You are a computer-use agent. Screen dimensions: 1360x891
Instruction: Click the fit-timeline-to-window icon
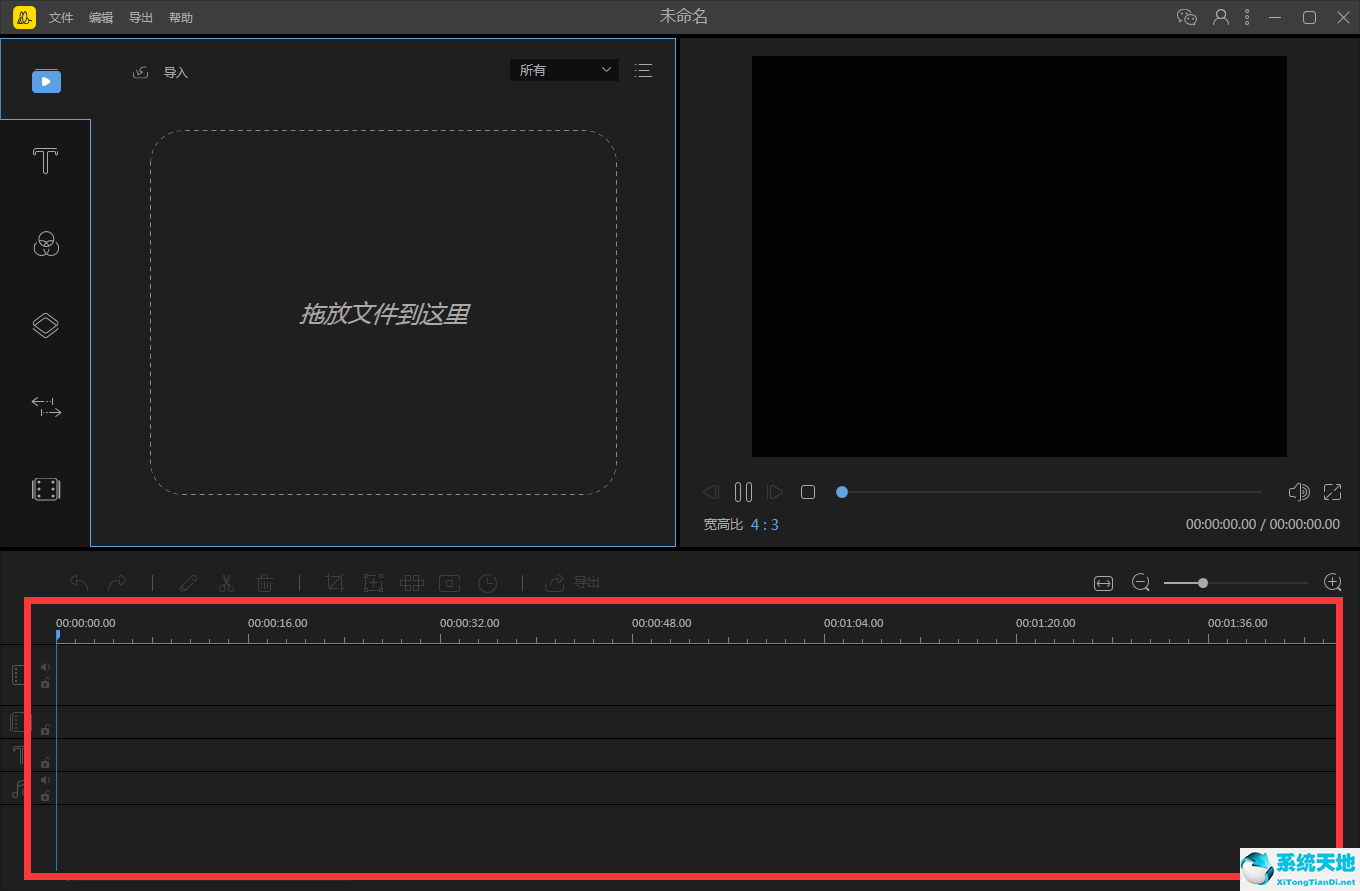pyautogui.click(x=1104, y=583)
